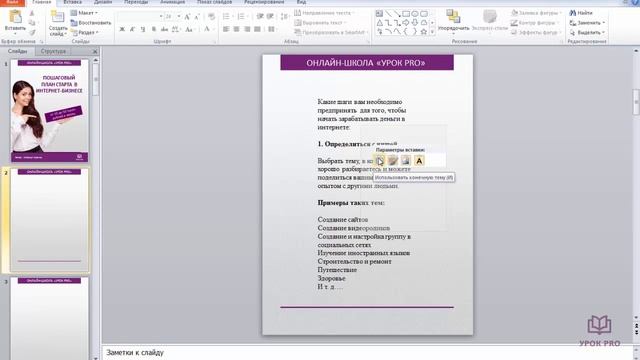Screen dimensions: 640x360
Task: Open the Вставка ribbon tab
Action: click(x=72, y=2)
